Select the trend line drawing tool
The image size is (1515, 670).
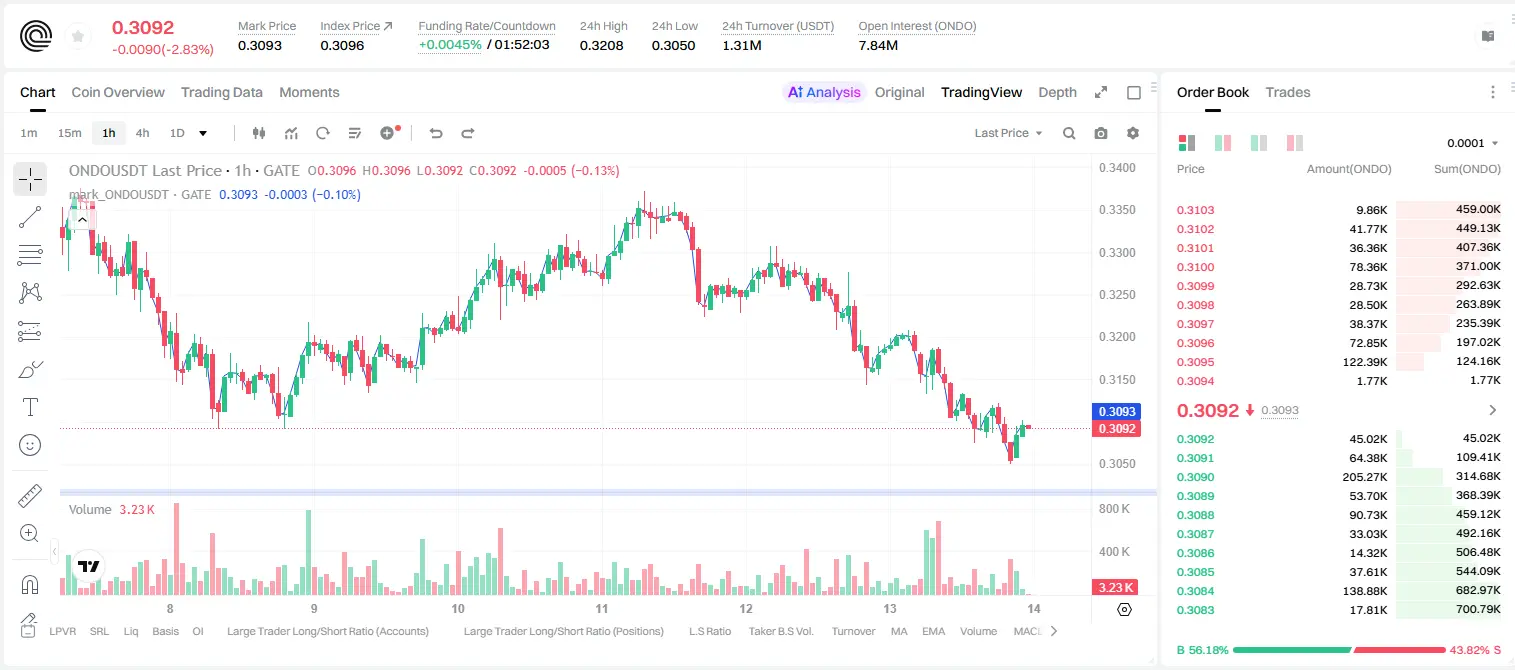click(30, 217)
